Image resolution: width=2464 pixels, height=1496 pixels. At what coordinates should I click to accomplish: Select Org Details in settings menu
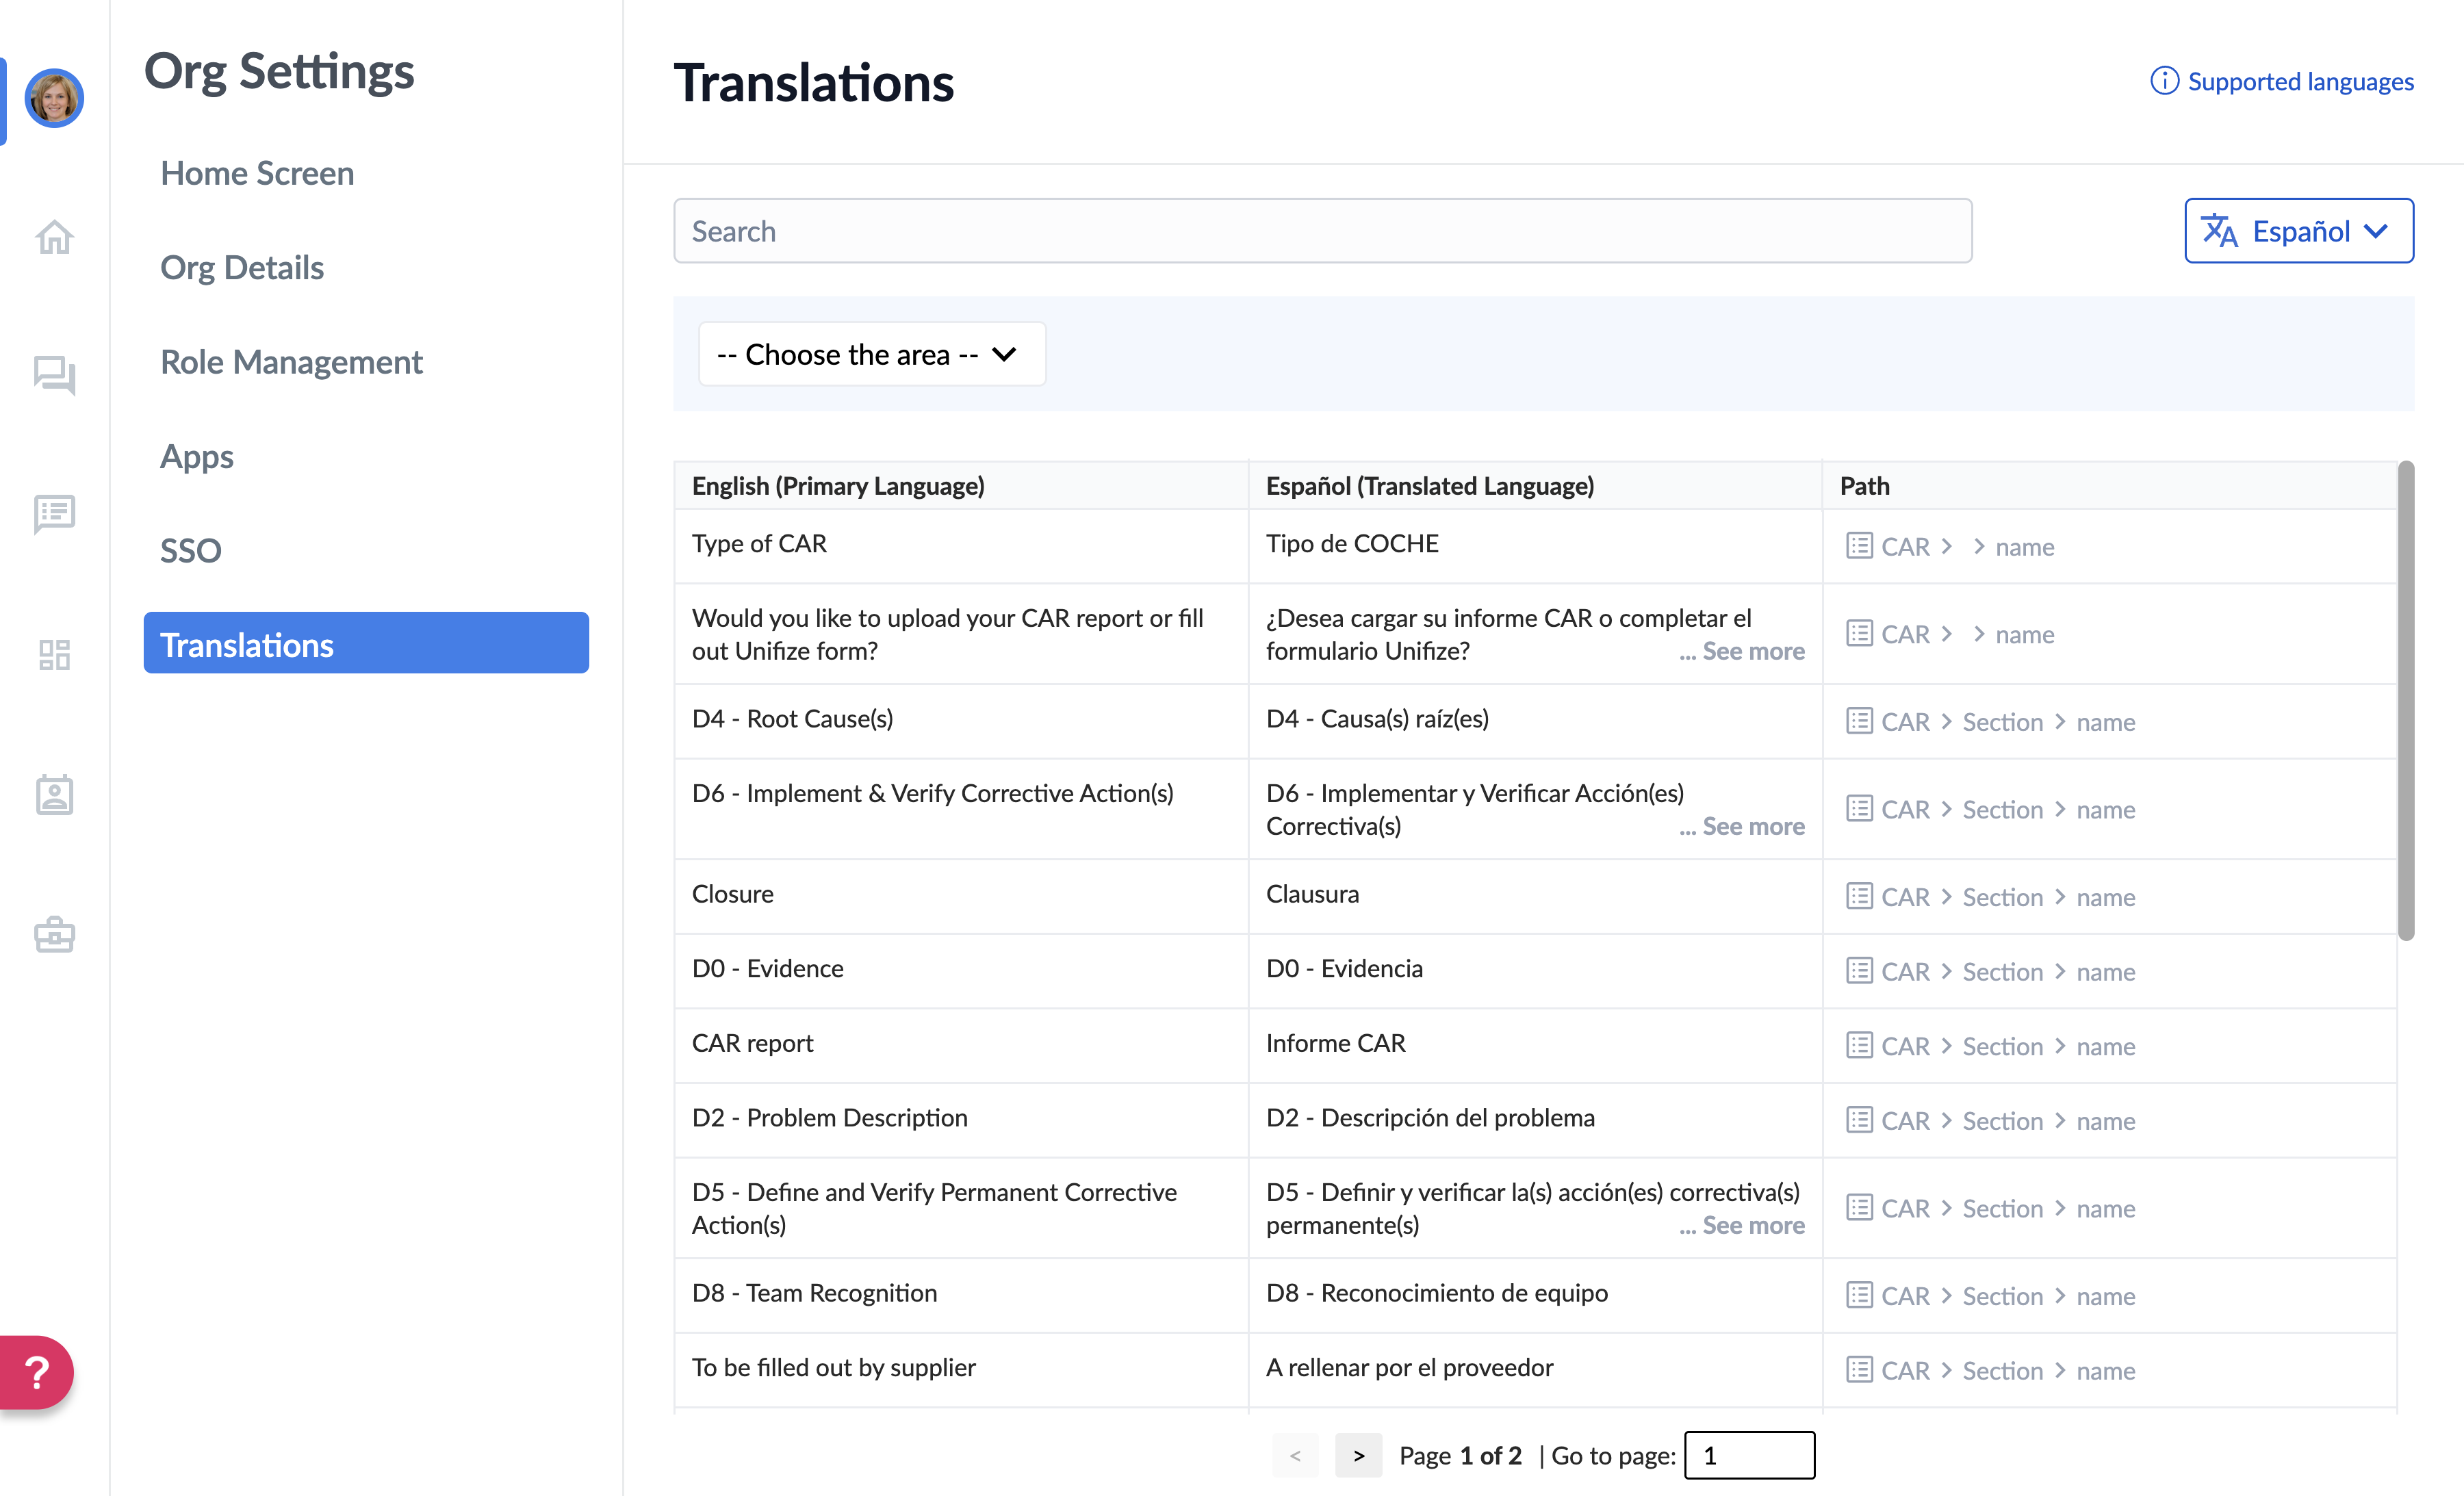(241, 268)
